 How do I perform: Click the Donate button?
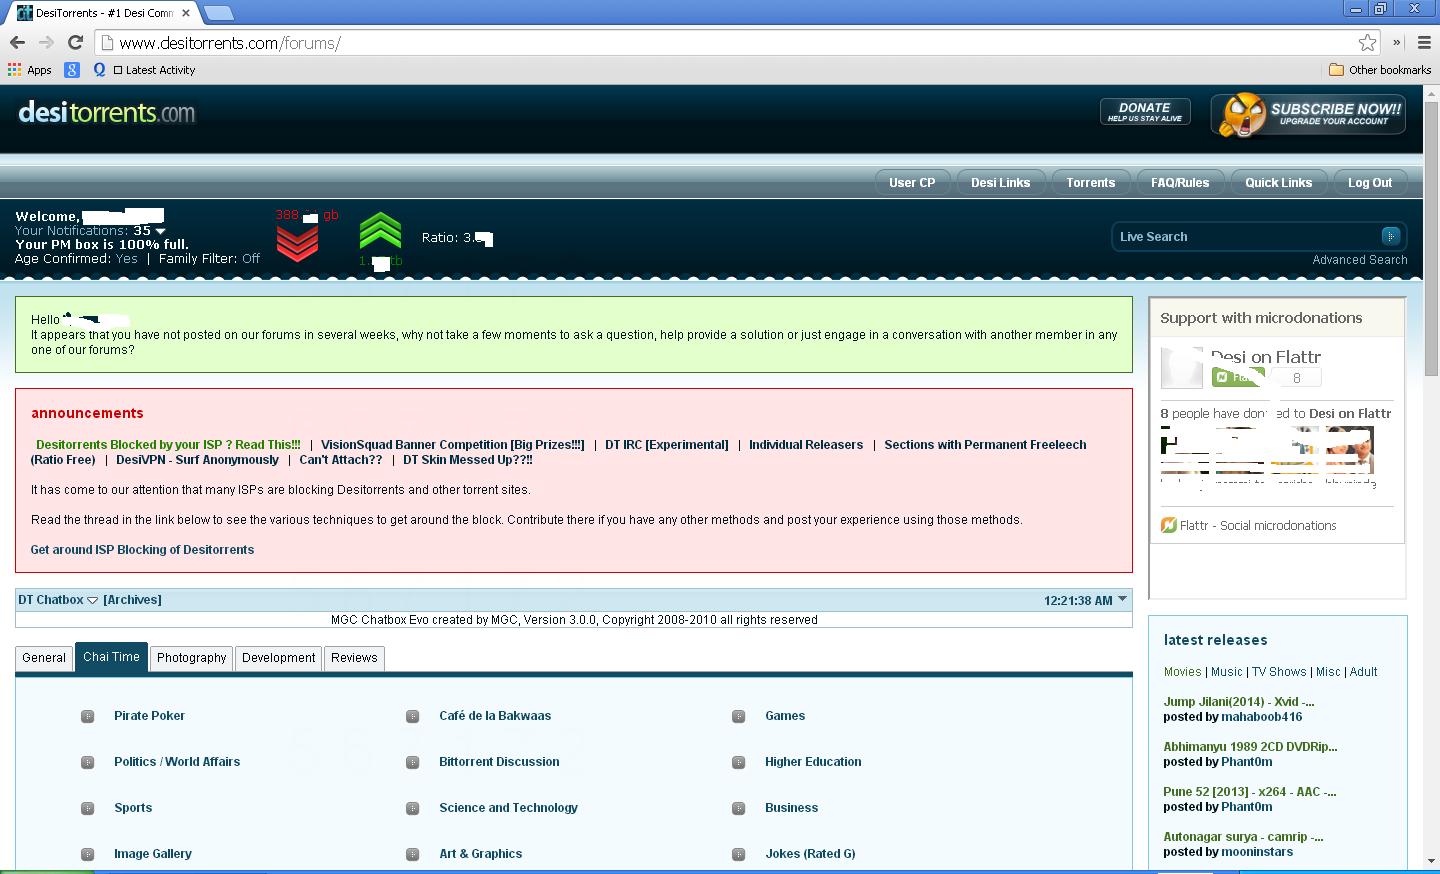[1145, 112]
